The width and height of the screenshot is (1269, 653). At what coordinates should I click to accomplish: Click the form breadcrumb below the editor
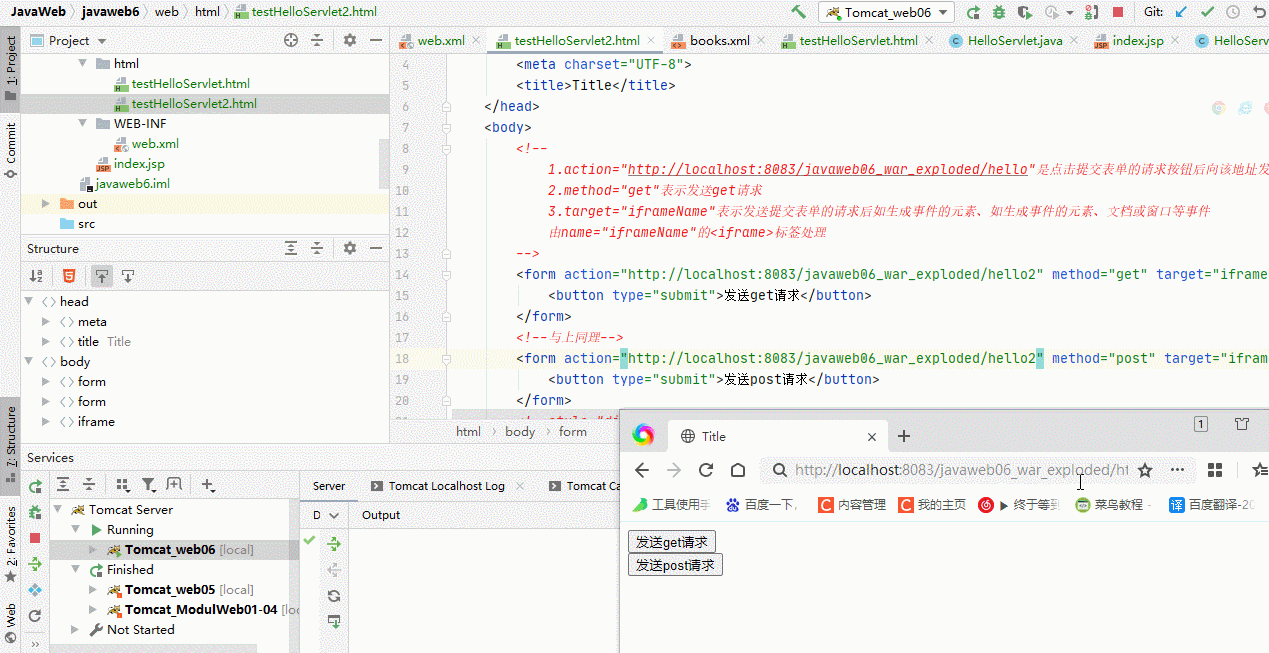[573, 431]
